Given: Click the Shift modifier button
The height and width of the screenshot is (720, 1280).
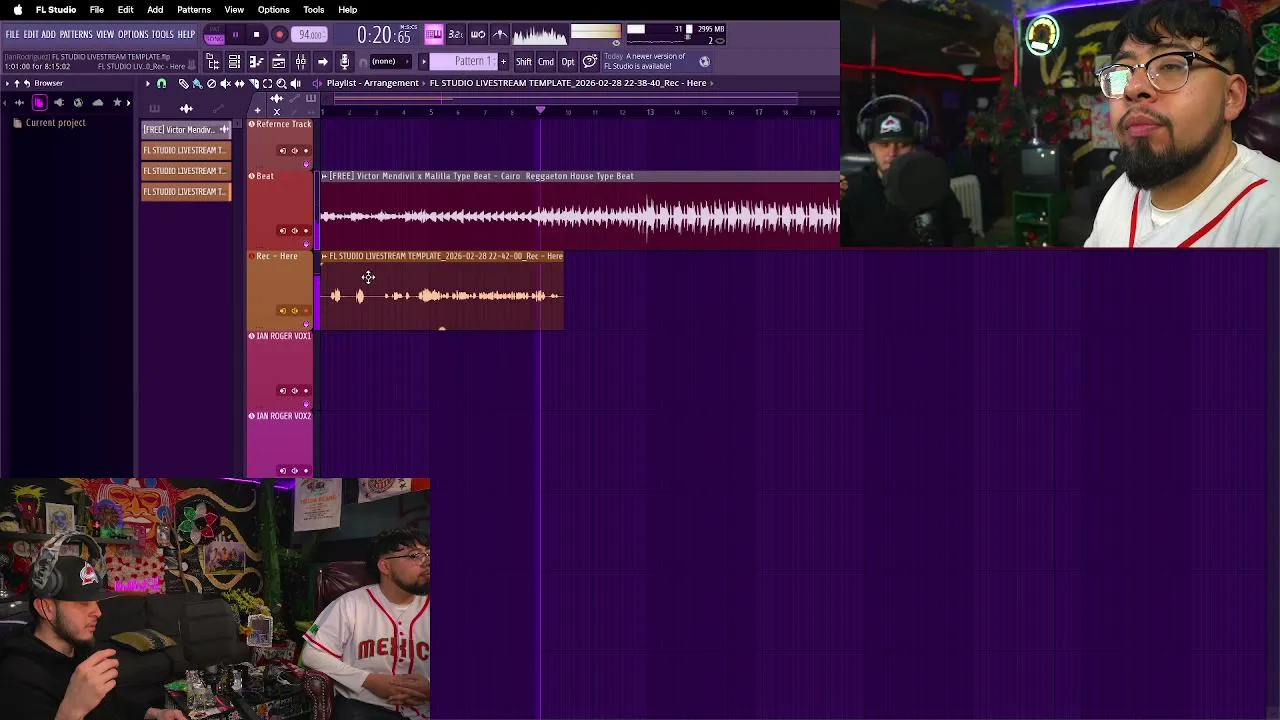Looking at the screenshot, I should point(523,62).
